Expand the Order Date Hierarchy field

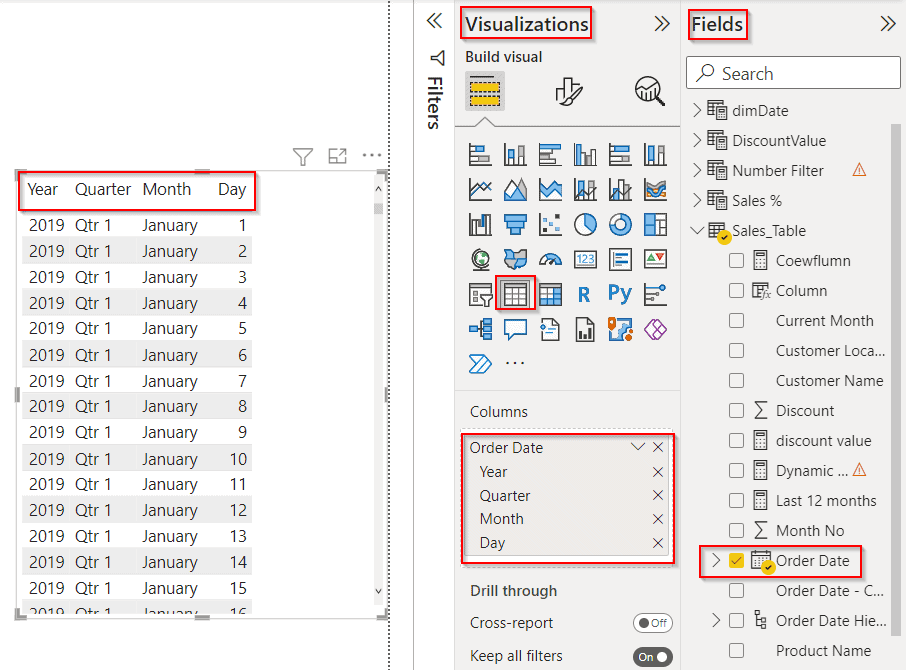click(716, 621)
